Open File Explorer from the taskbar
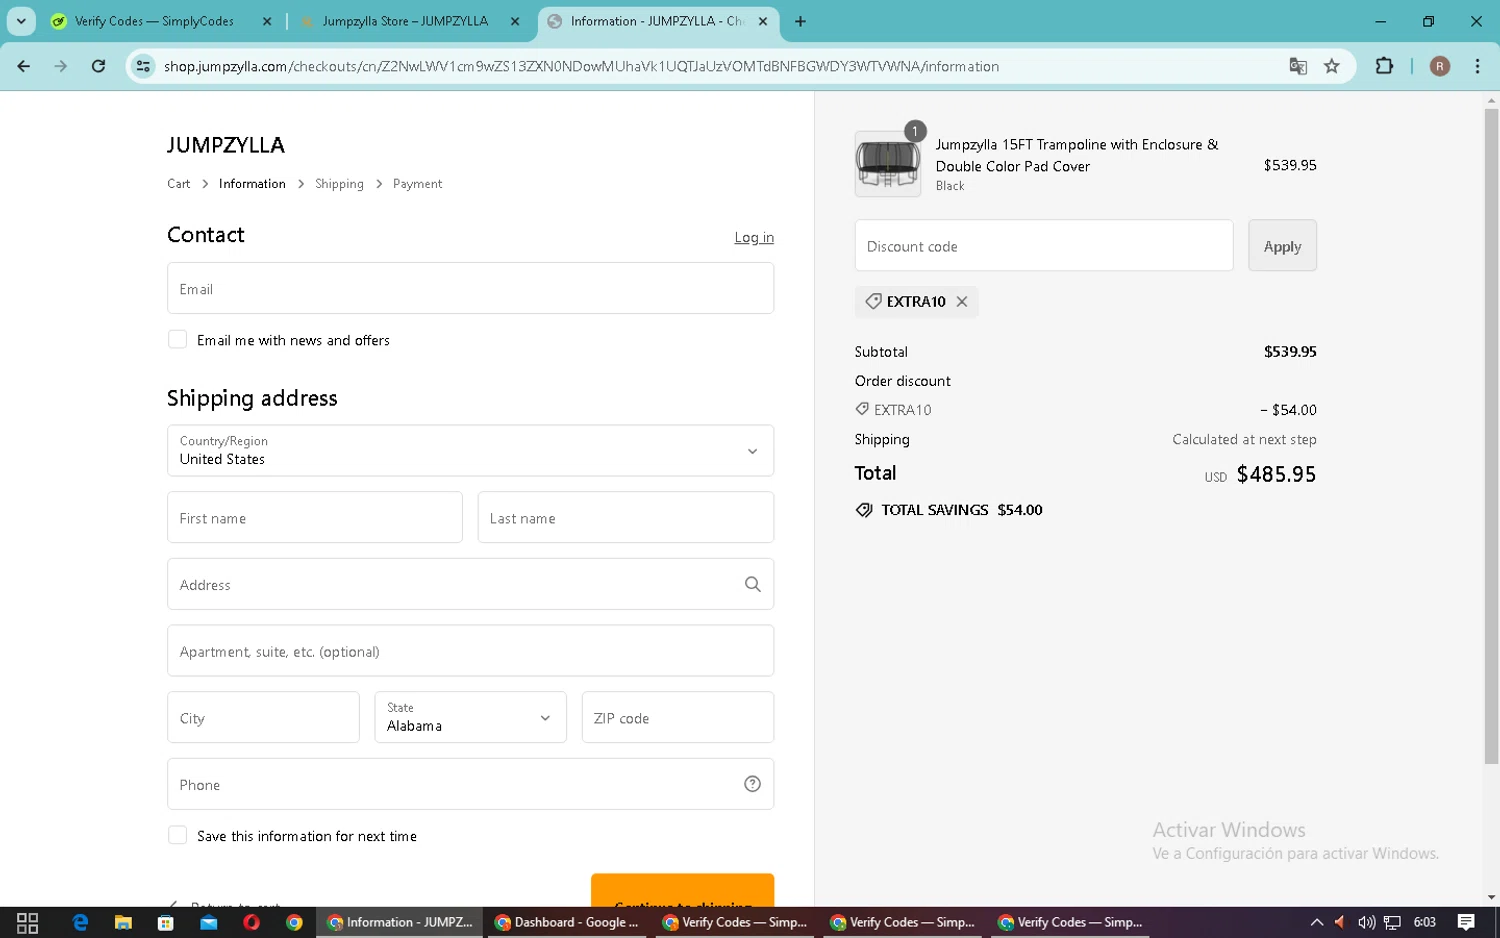This screenshot has height=938, width=1500. pos(123,922)
